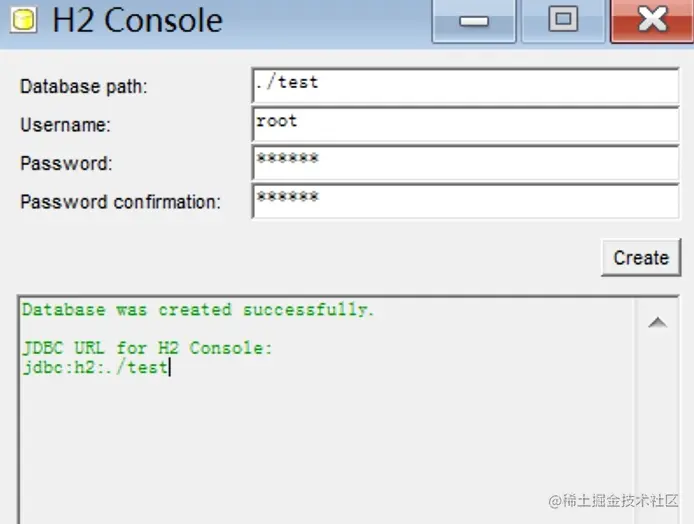Click the 'H2 Console' window title
This screenshot has width=694, height=524.
[137, 20]
